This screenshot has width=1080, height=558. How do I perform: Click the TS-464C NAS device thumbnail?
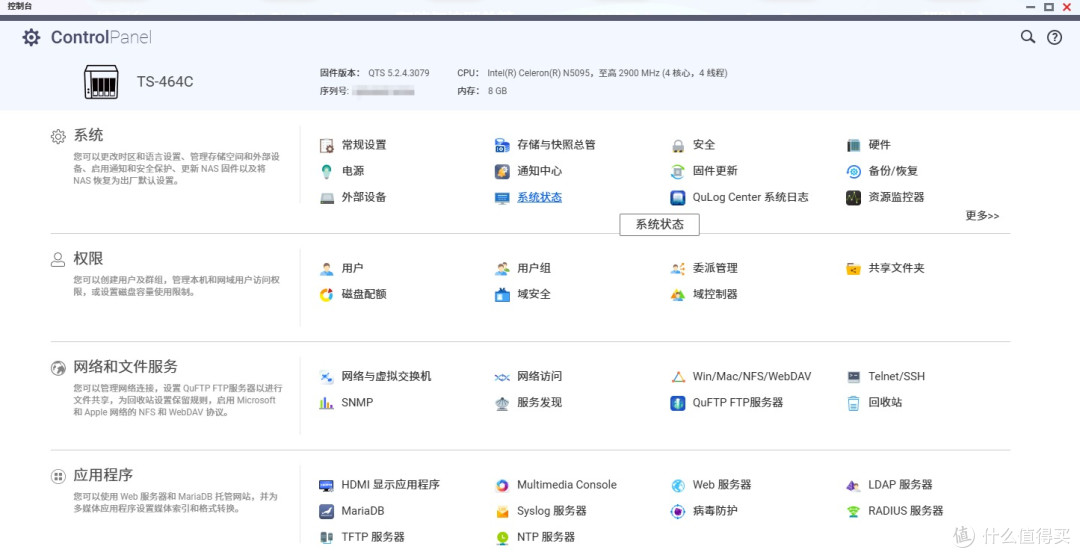pos(101,82)
